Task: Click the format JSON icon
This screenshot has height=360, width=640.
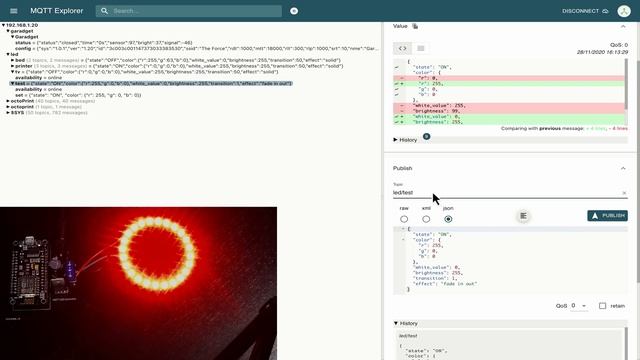Action: click(x=523, y=216)
